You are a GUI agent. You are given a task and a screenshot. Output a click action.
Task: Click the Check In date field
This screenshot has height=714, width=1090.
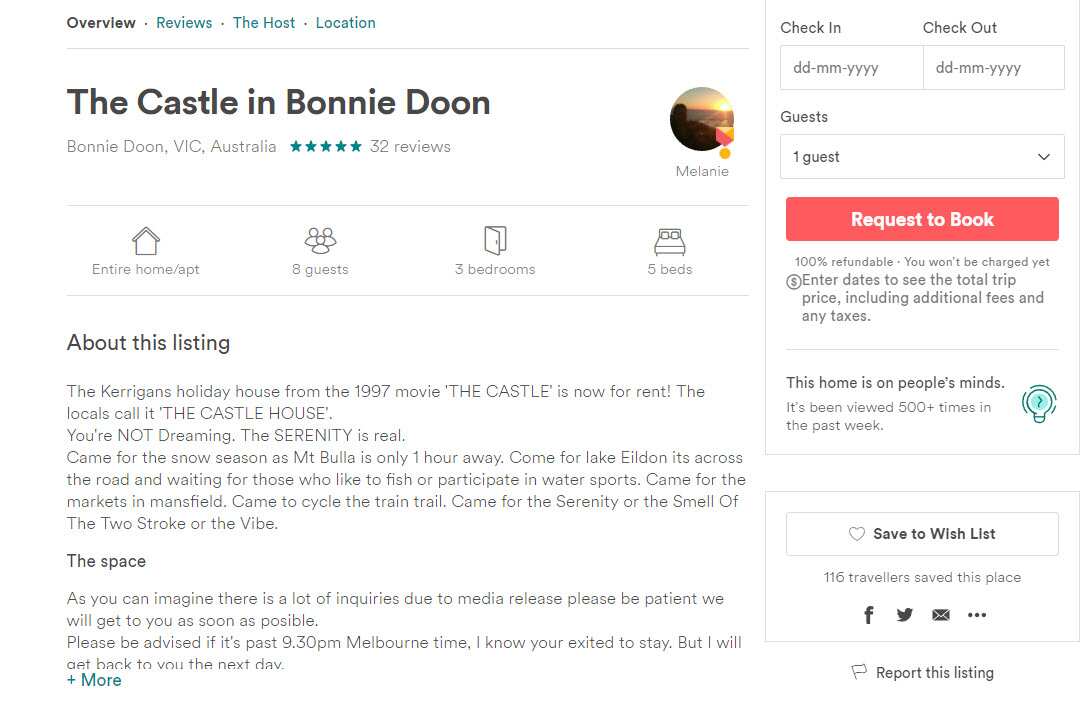851,67
